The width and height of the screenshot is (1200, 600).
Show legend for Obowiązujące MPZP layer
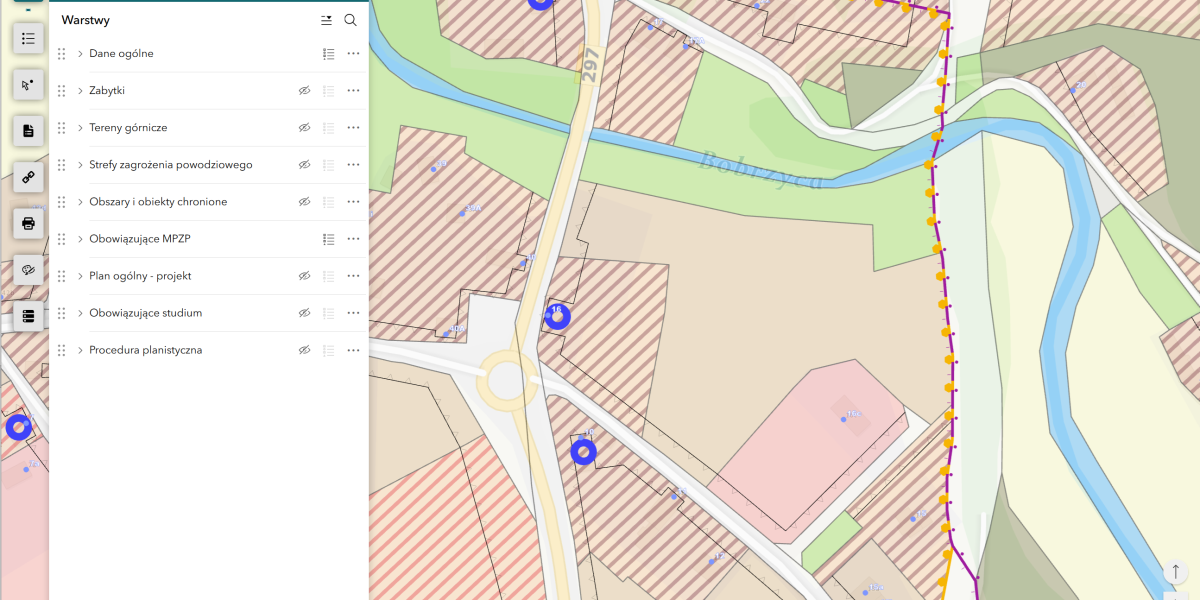[x=328, y=239]
